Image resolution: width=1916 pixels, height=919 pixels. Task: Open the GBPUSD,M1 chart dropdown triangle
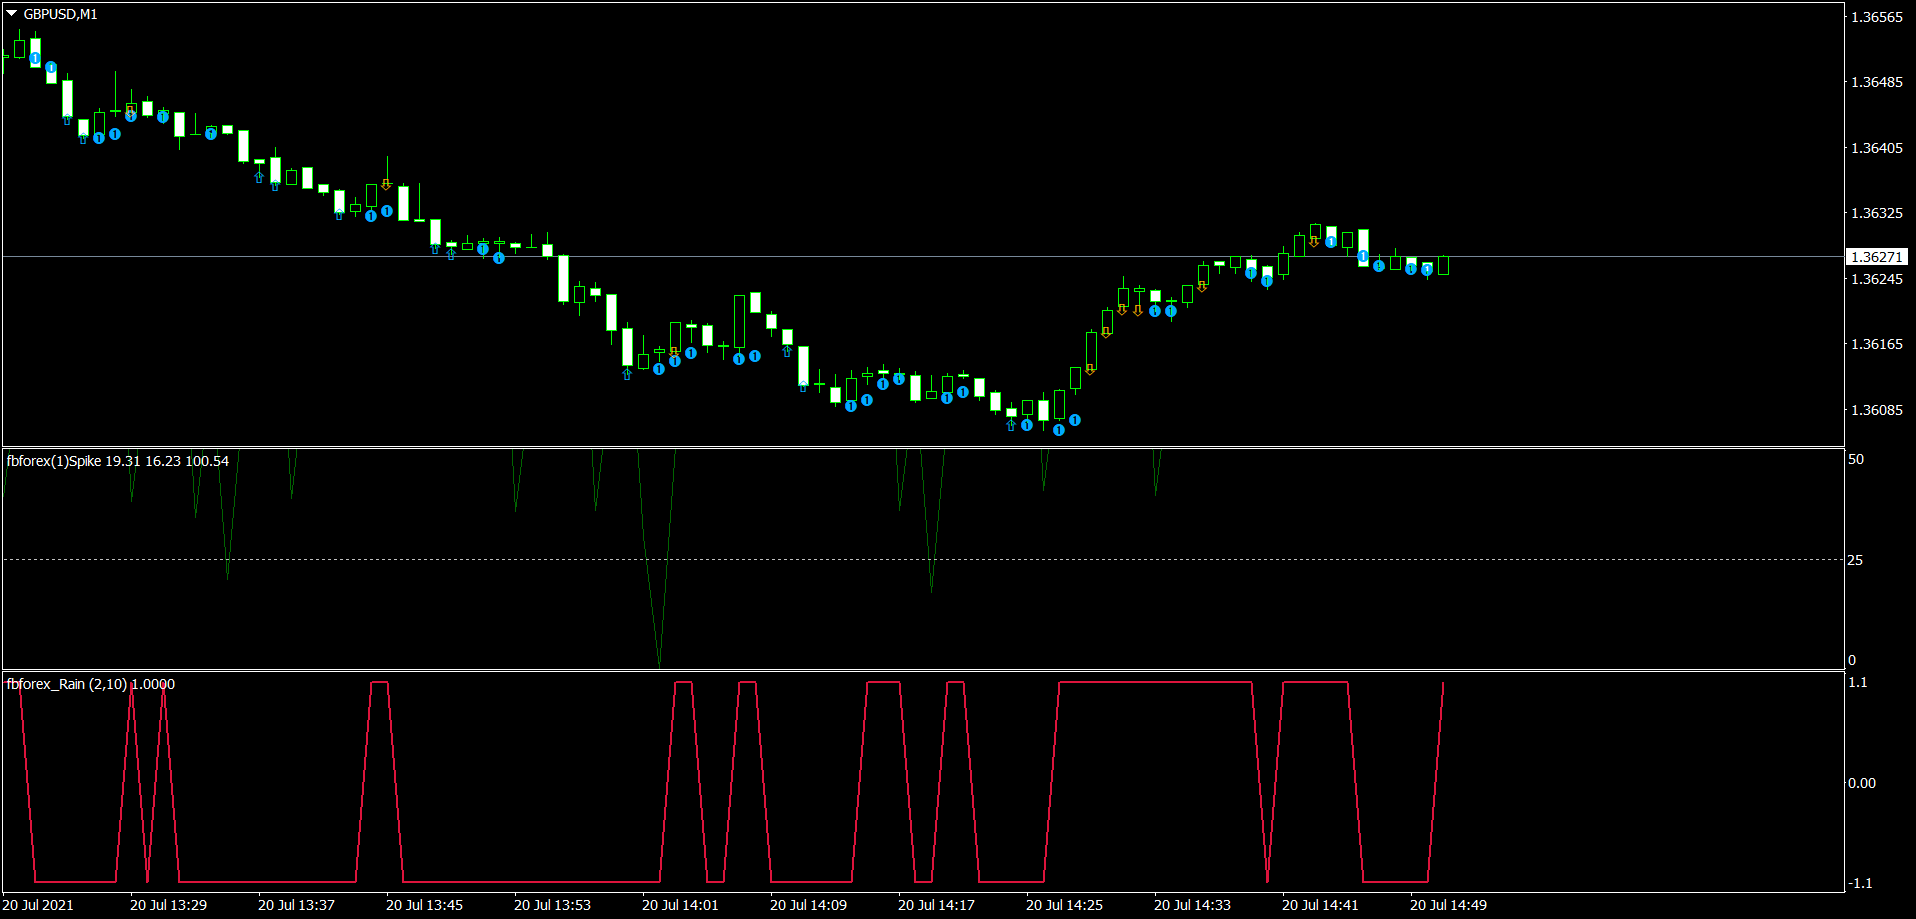point(12,14)
